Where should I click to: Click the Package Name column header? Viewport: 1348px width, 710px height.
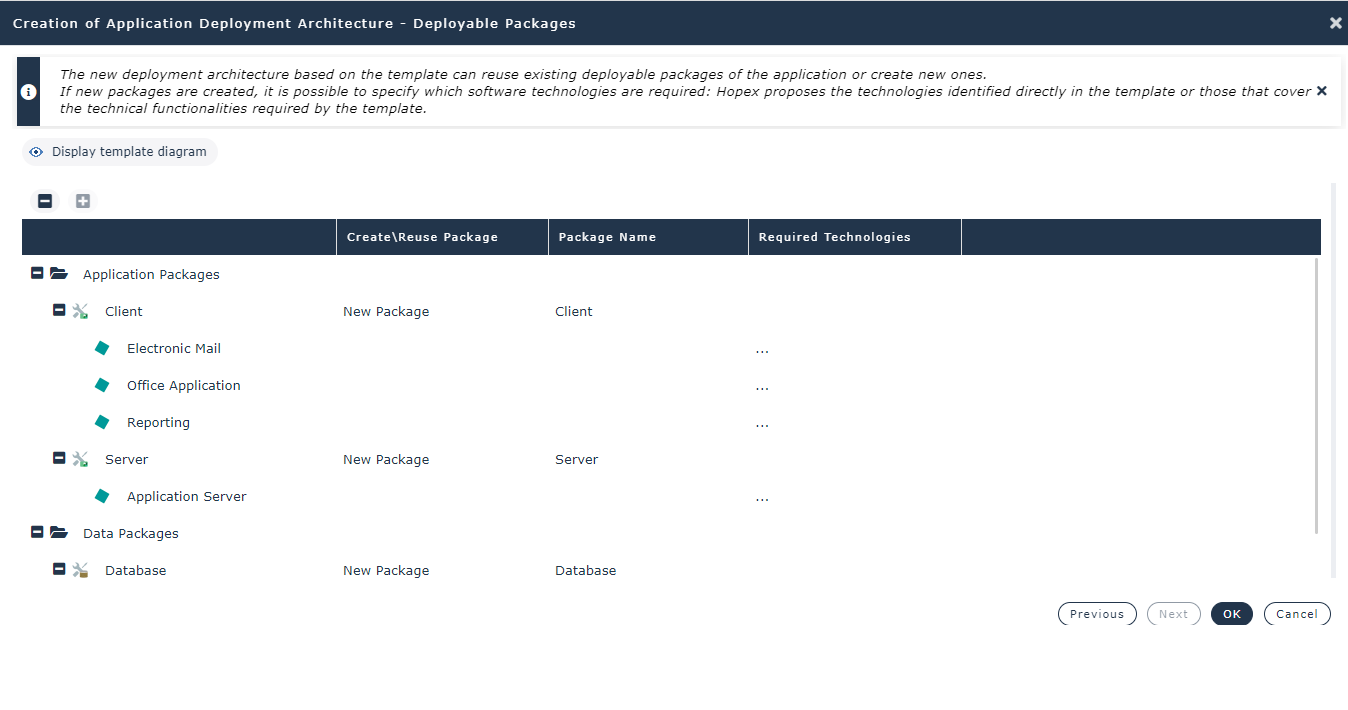click(x=607, y=237)
